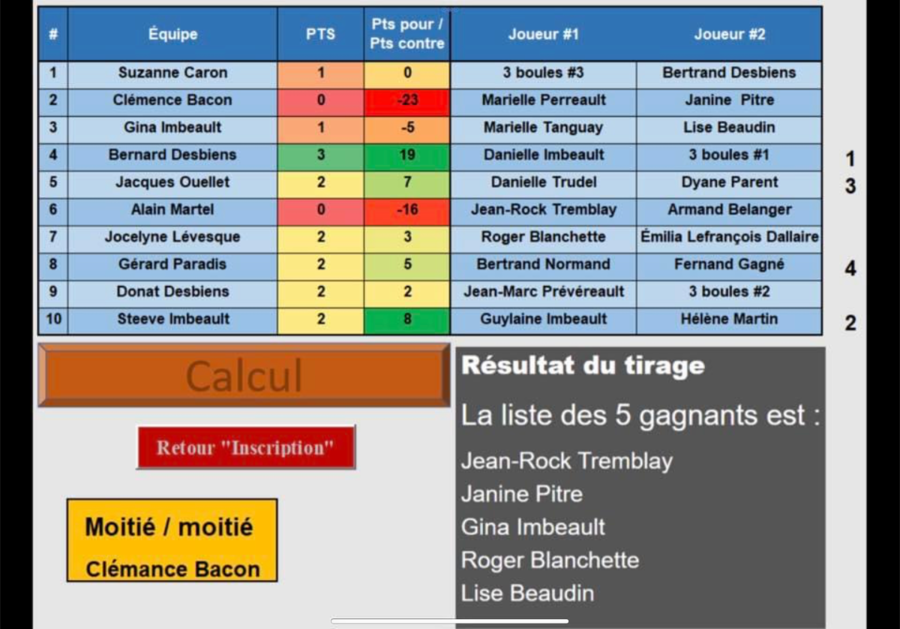Select the Suzanne Caron team cell
The height and width of the screenshot is (629, 900).
(x=173, y=73)
